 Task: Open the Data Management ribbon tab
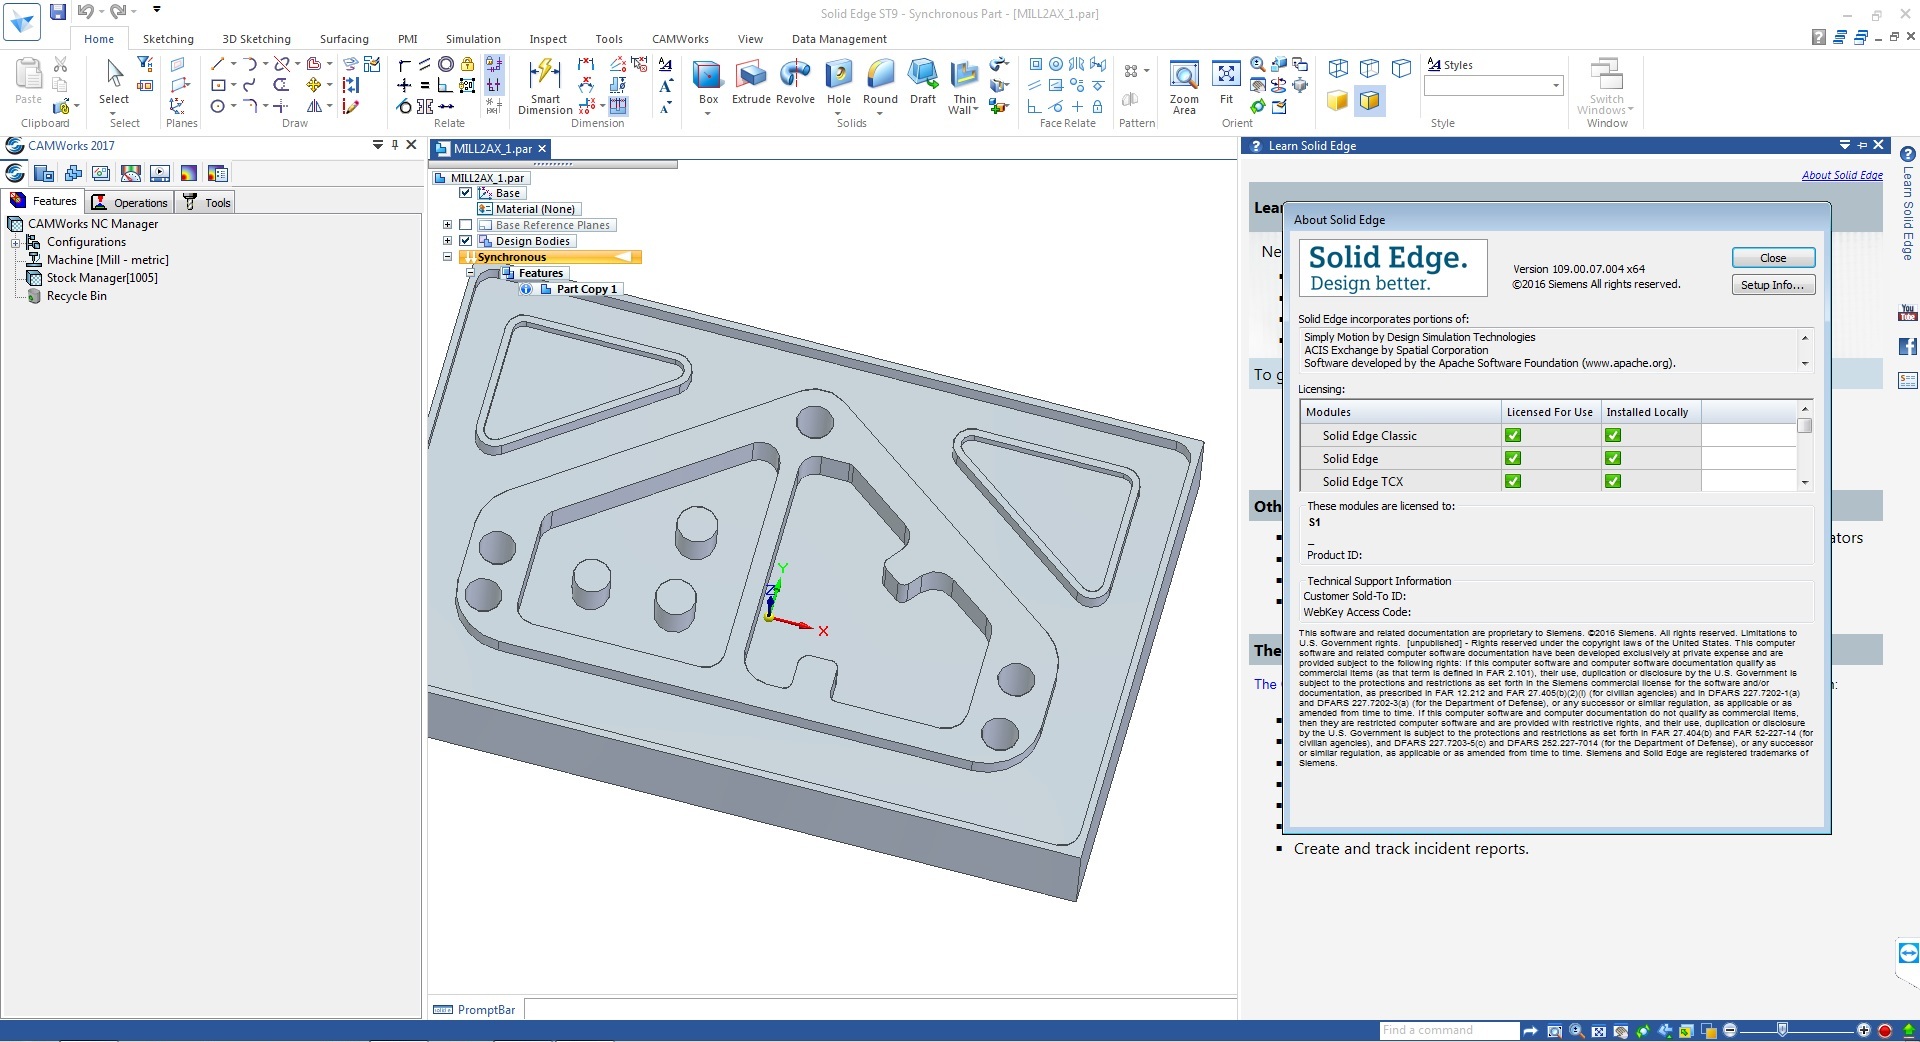[839, 39]
